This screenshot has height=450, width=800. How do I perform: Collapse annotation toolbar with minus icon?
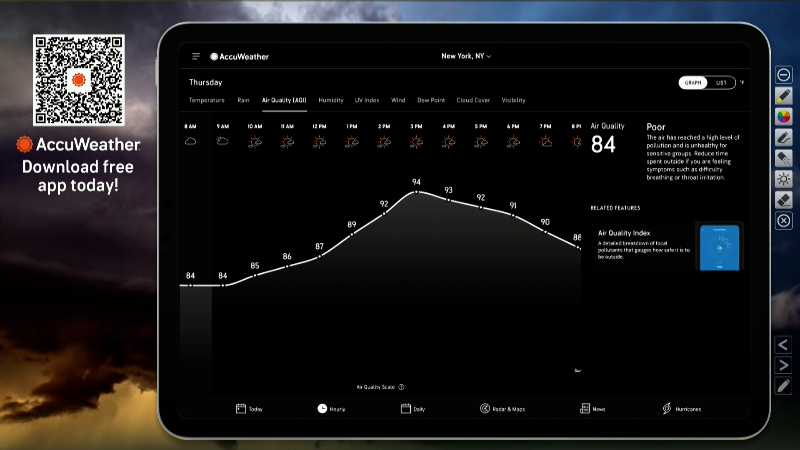pos(784,75)
